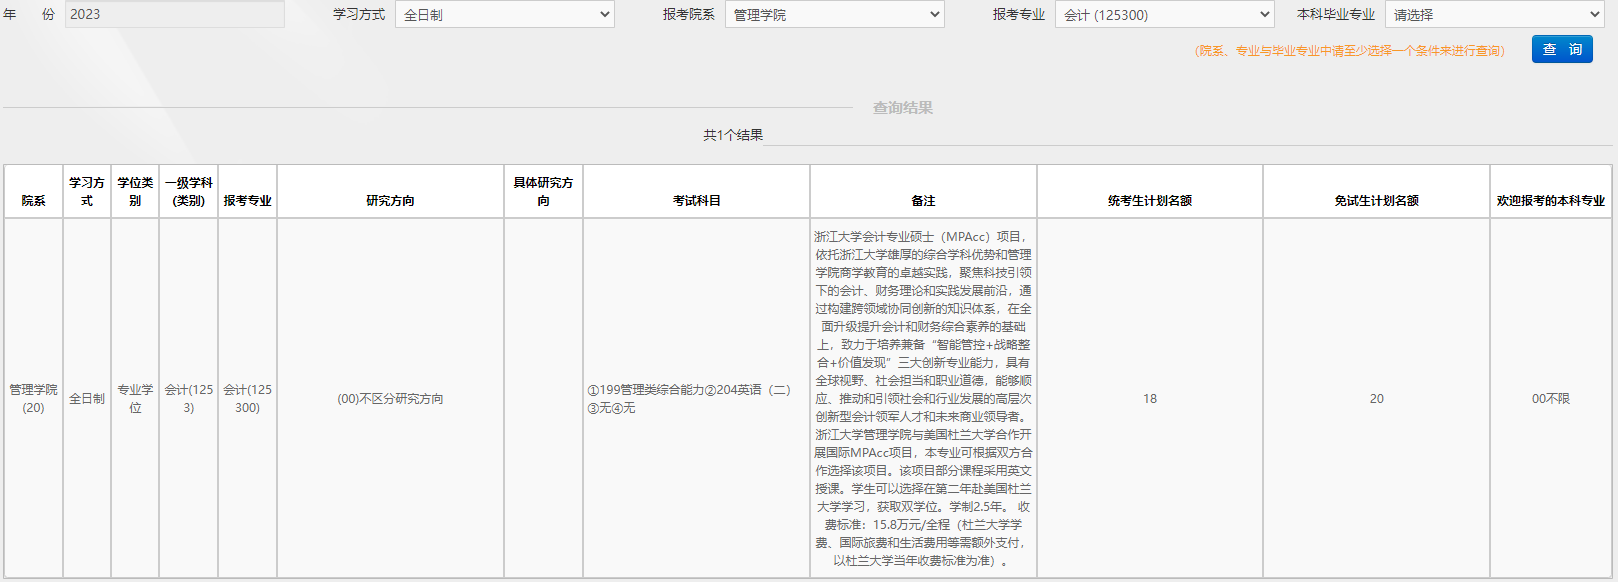Click the 共1个结果 result count text

[x=732, y=135]
